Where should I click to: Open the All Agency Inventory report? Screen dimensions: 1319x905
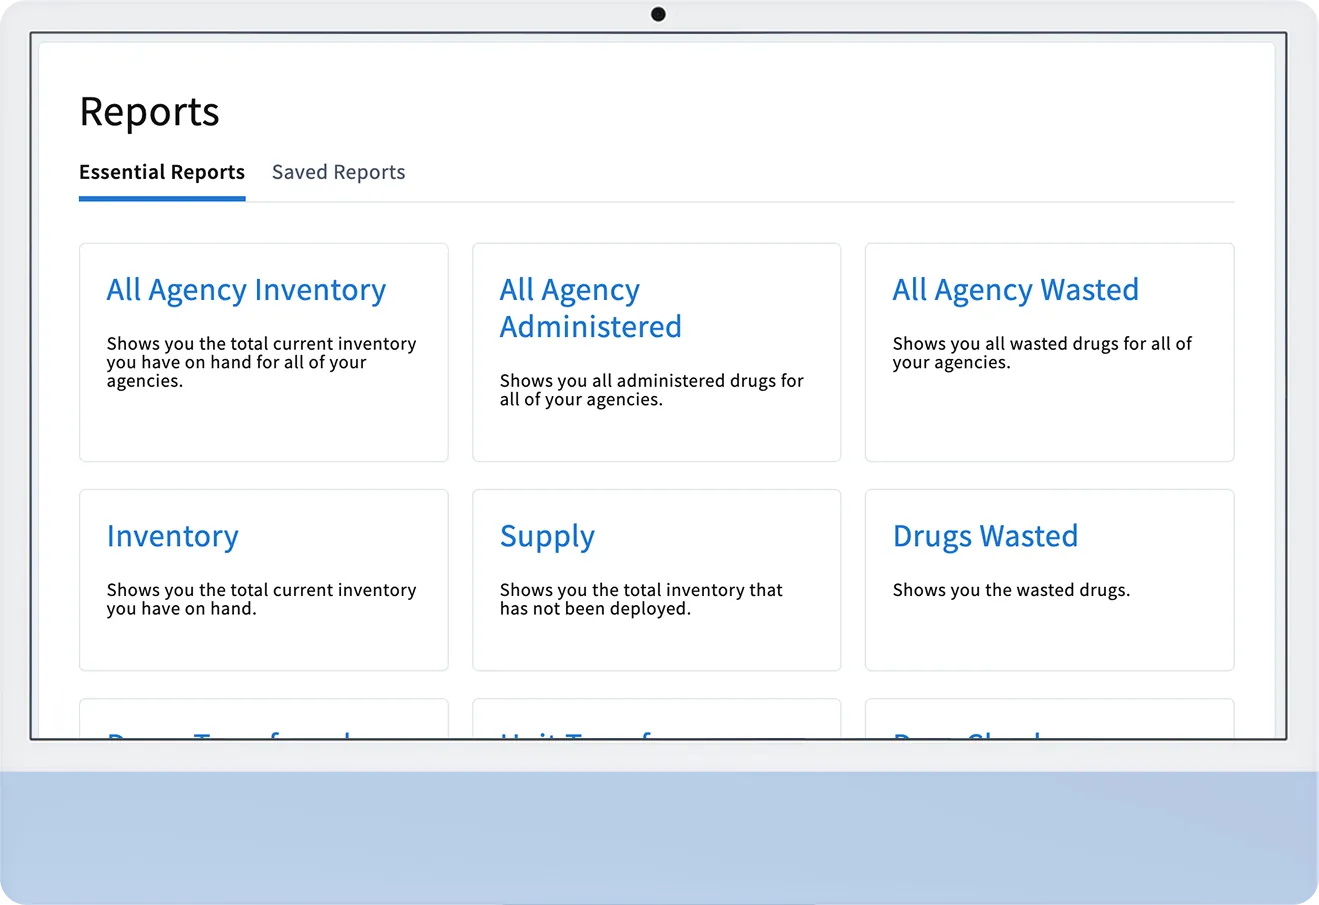pyautogui.click(x=246, y=290)
